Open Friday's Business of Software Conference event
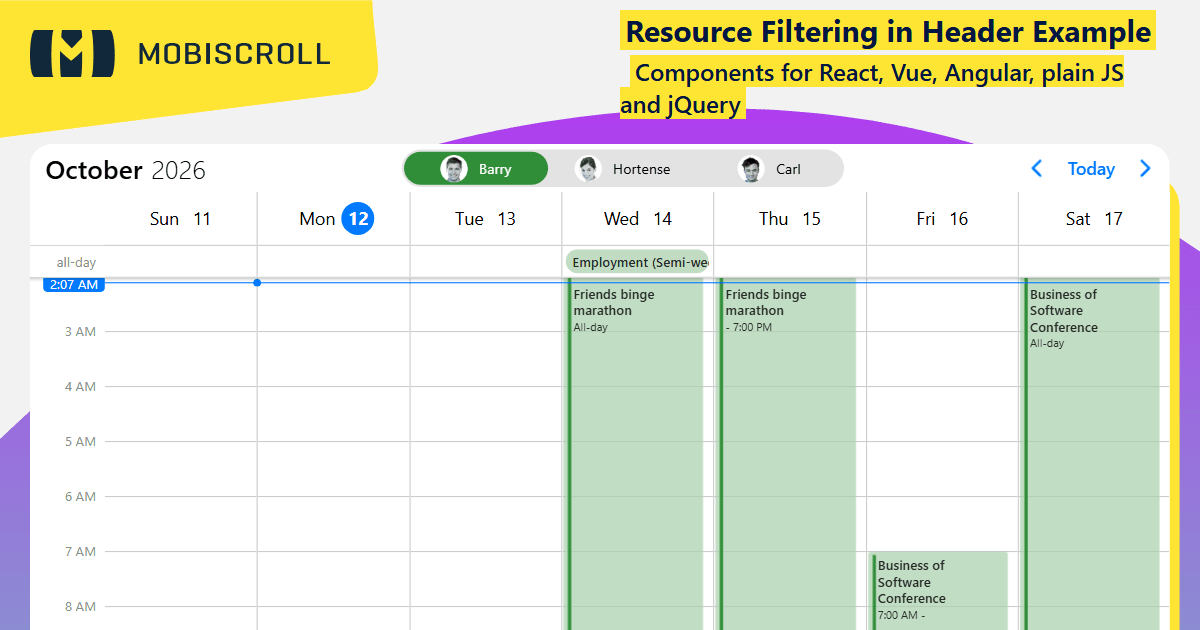Screen dimensions: 1200x630 (x=939, y=590)
